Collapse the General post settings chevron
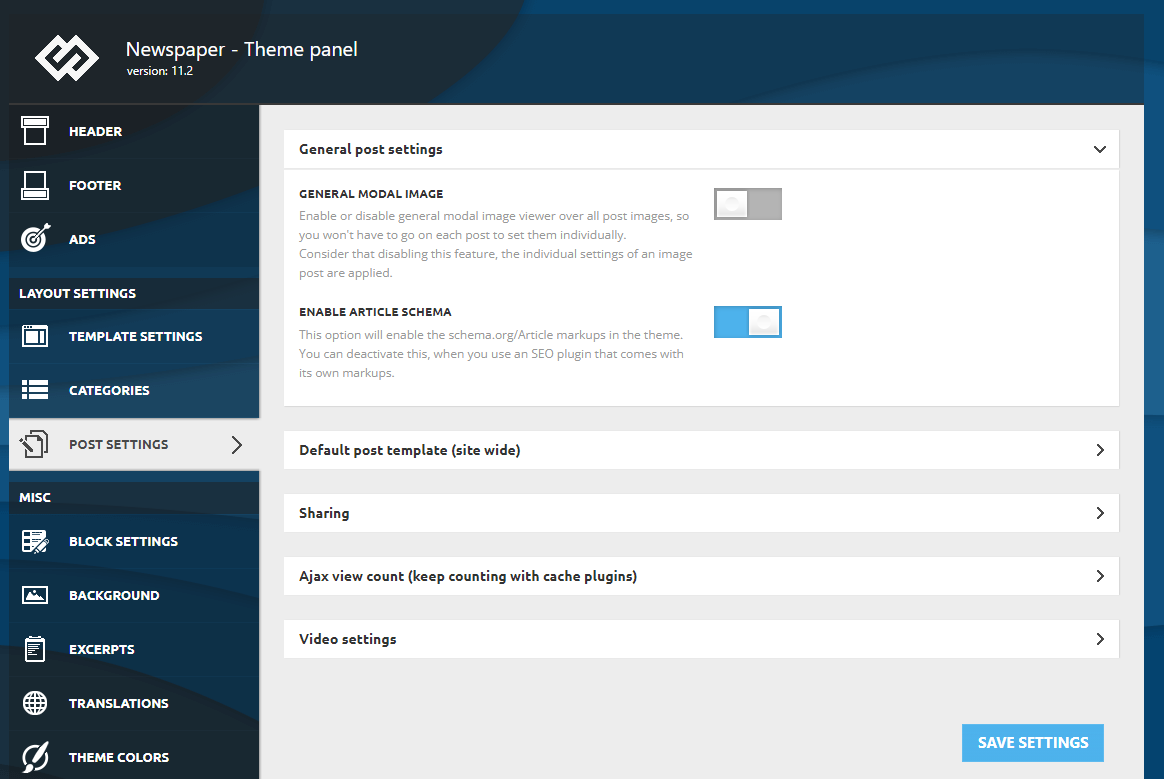This screenshot has height=779, width=1164. 1099,149
